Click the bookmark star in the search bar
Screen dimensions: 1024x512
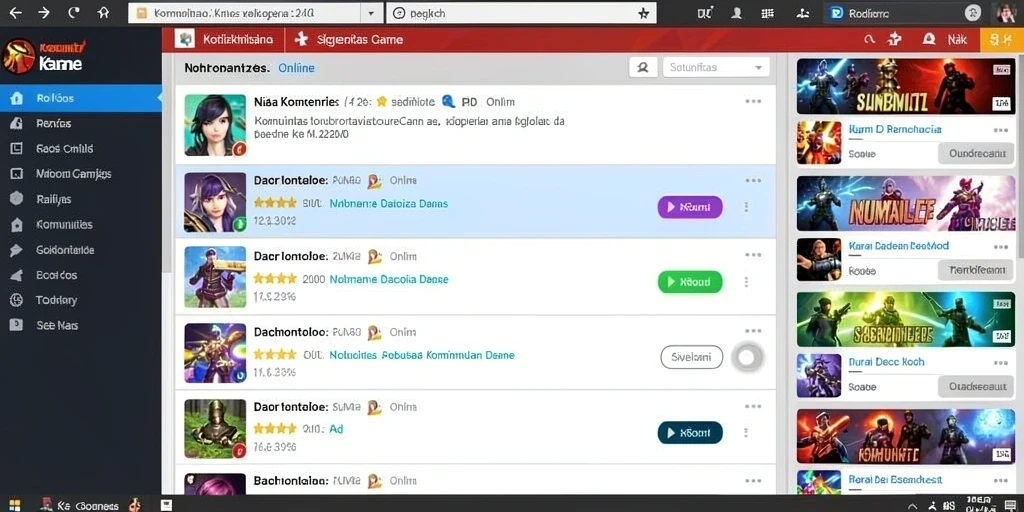point(643,13)
